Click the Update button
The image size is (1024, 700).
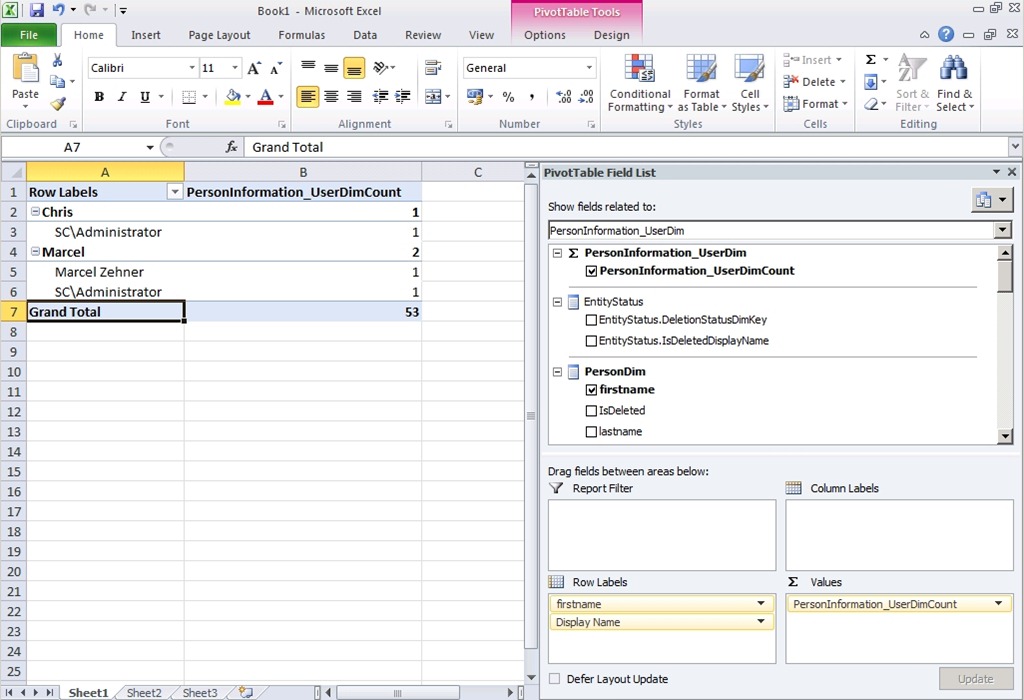975,679
